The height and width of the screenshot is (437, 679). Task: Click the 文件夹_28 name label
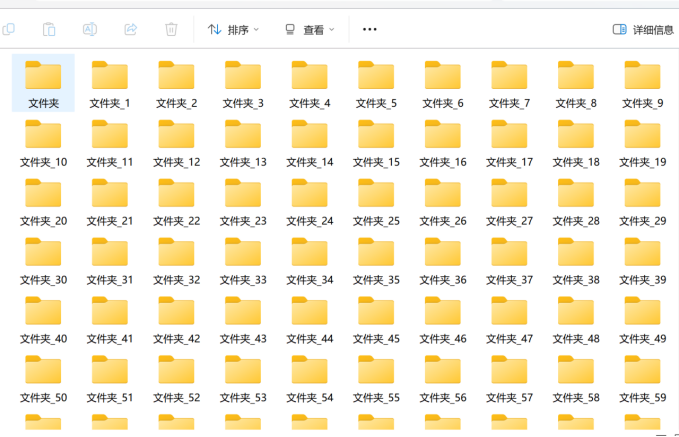click(x=576, y=221)
